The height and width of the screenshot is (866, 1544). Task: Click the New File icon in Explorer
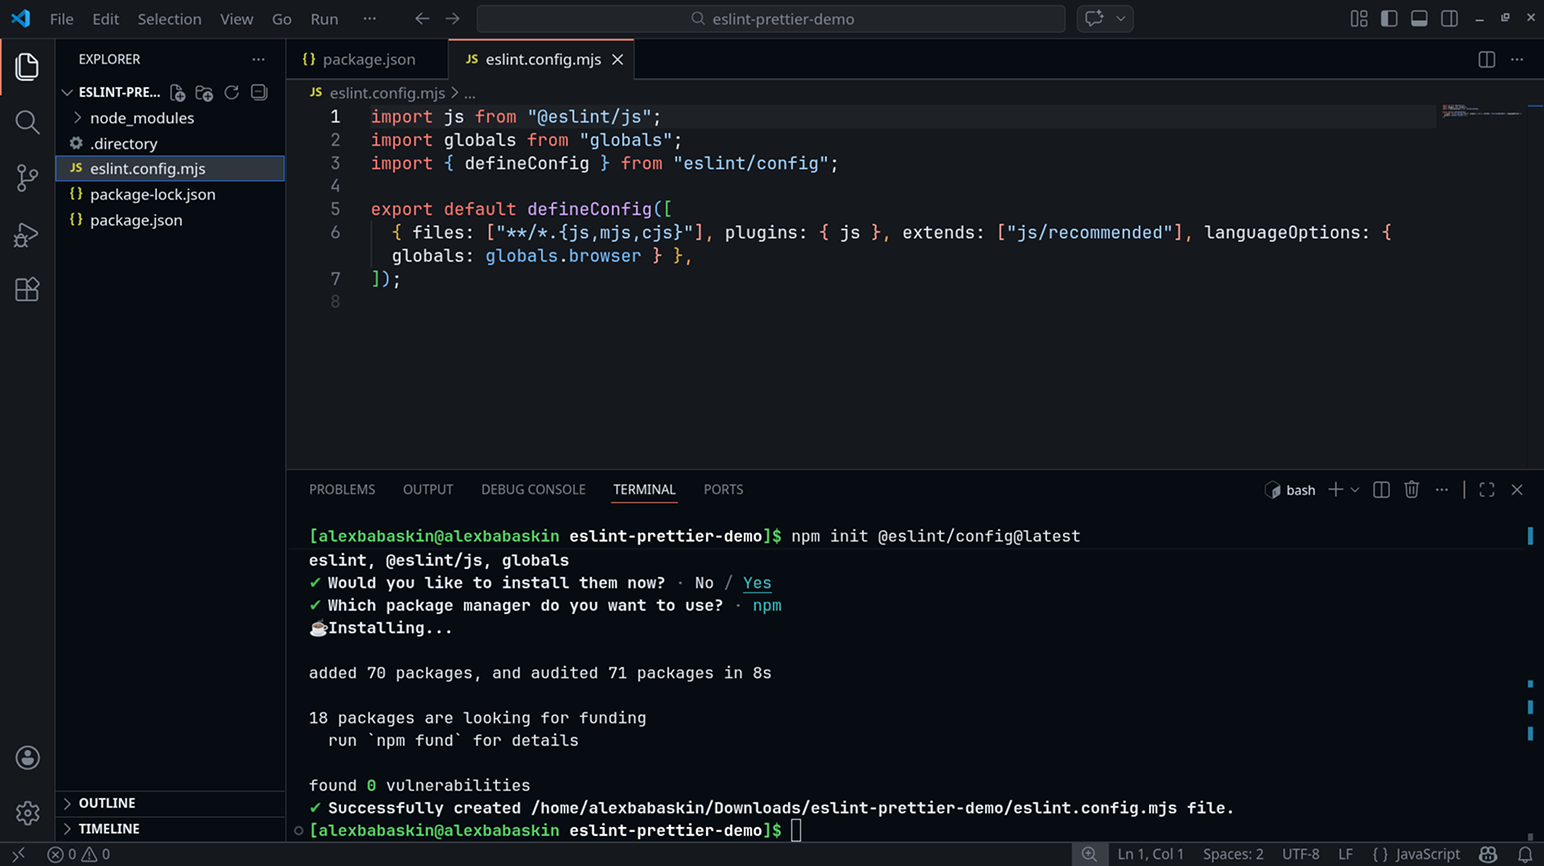pos(177,92)
